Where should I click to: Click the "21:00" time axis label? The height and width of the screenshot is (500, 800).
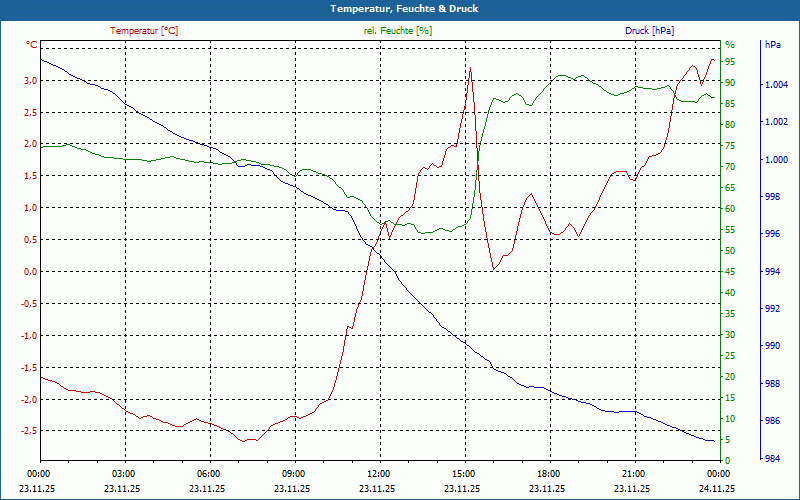coord(633,474)
